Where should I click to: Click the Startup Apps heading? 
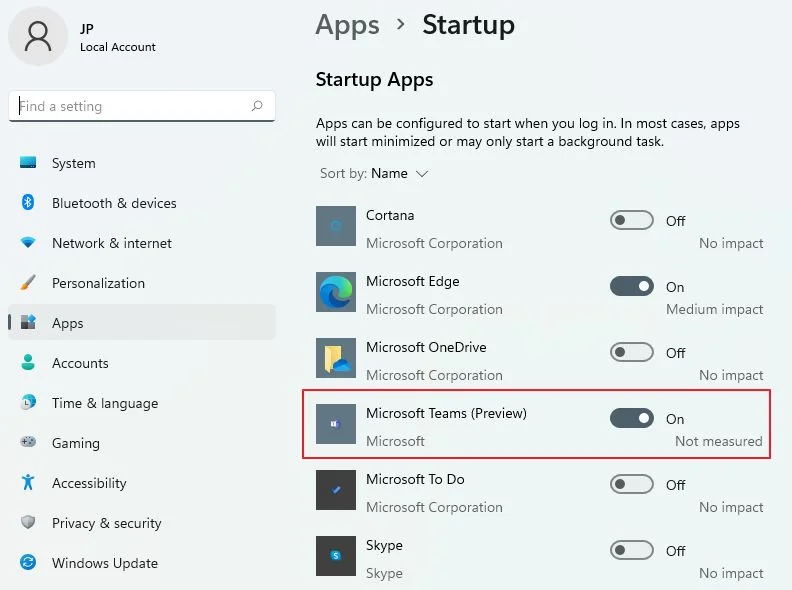click(x=374, y=80)
